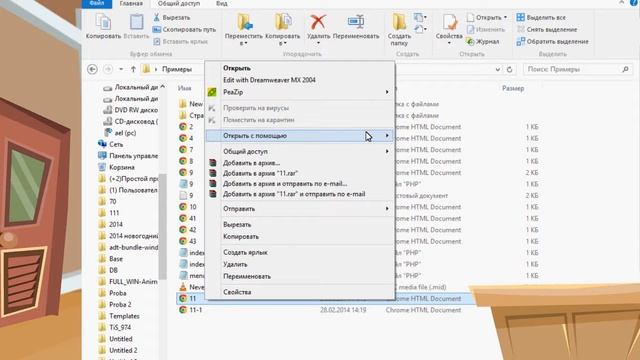Click the red Удалить icon
The width and height of the screenshot is (640, 360).
(x=318, y=22)
